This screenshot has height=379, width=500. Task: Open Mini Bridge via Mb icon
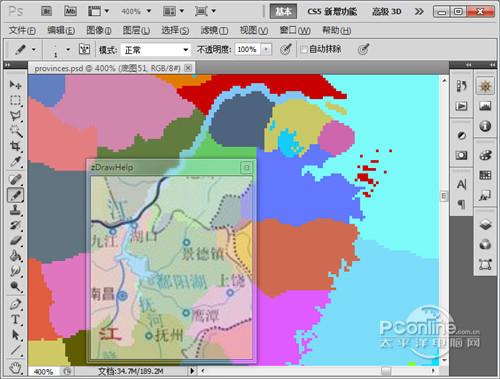70,11
